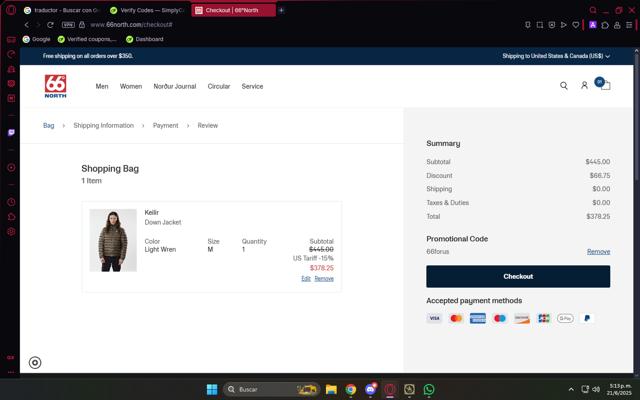The image size is (640, 400).
Task: Bookmark page with the heart icon
Action: pos(576,25)
